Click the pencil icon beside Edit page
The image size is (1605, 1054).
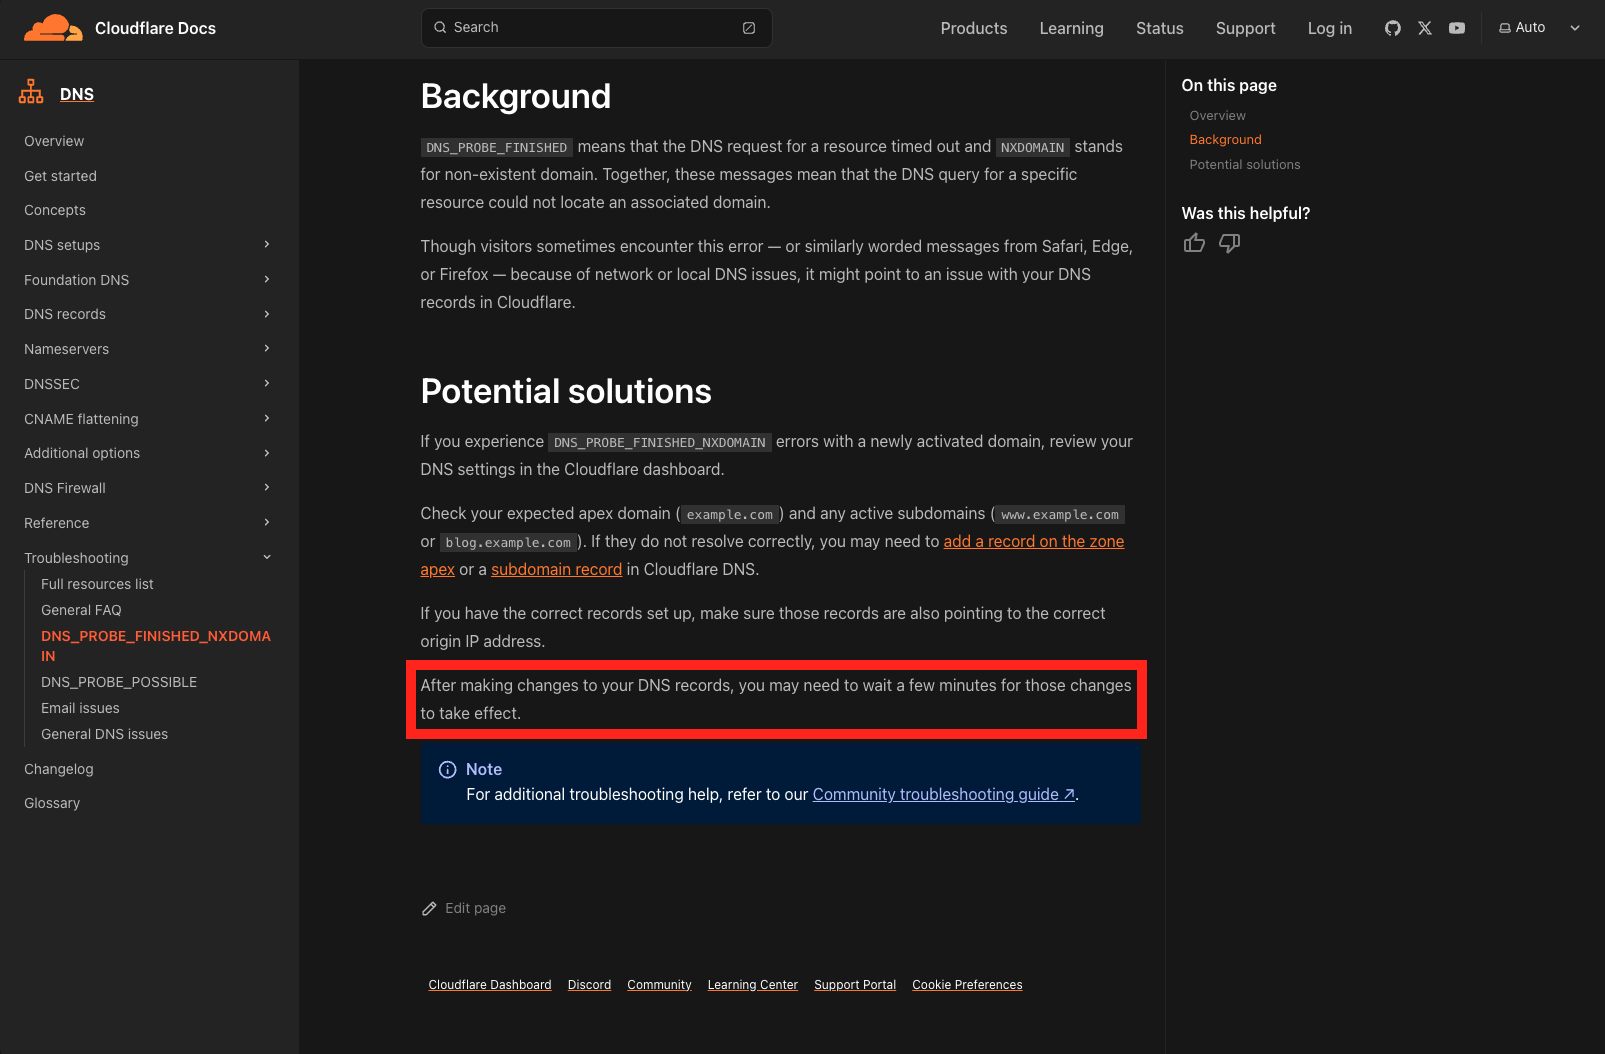click(x=429, y=909)
